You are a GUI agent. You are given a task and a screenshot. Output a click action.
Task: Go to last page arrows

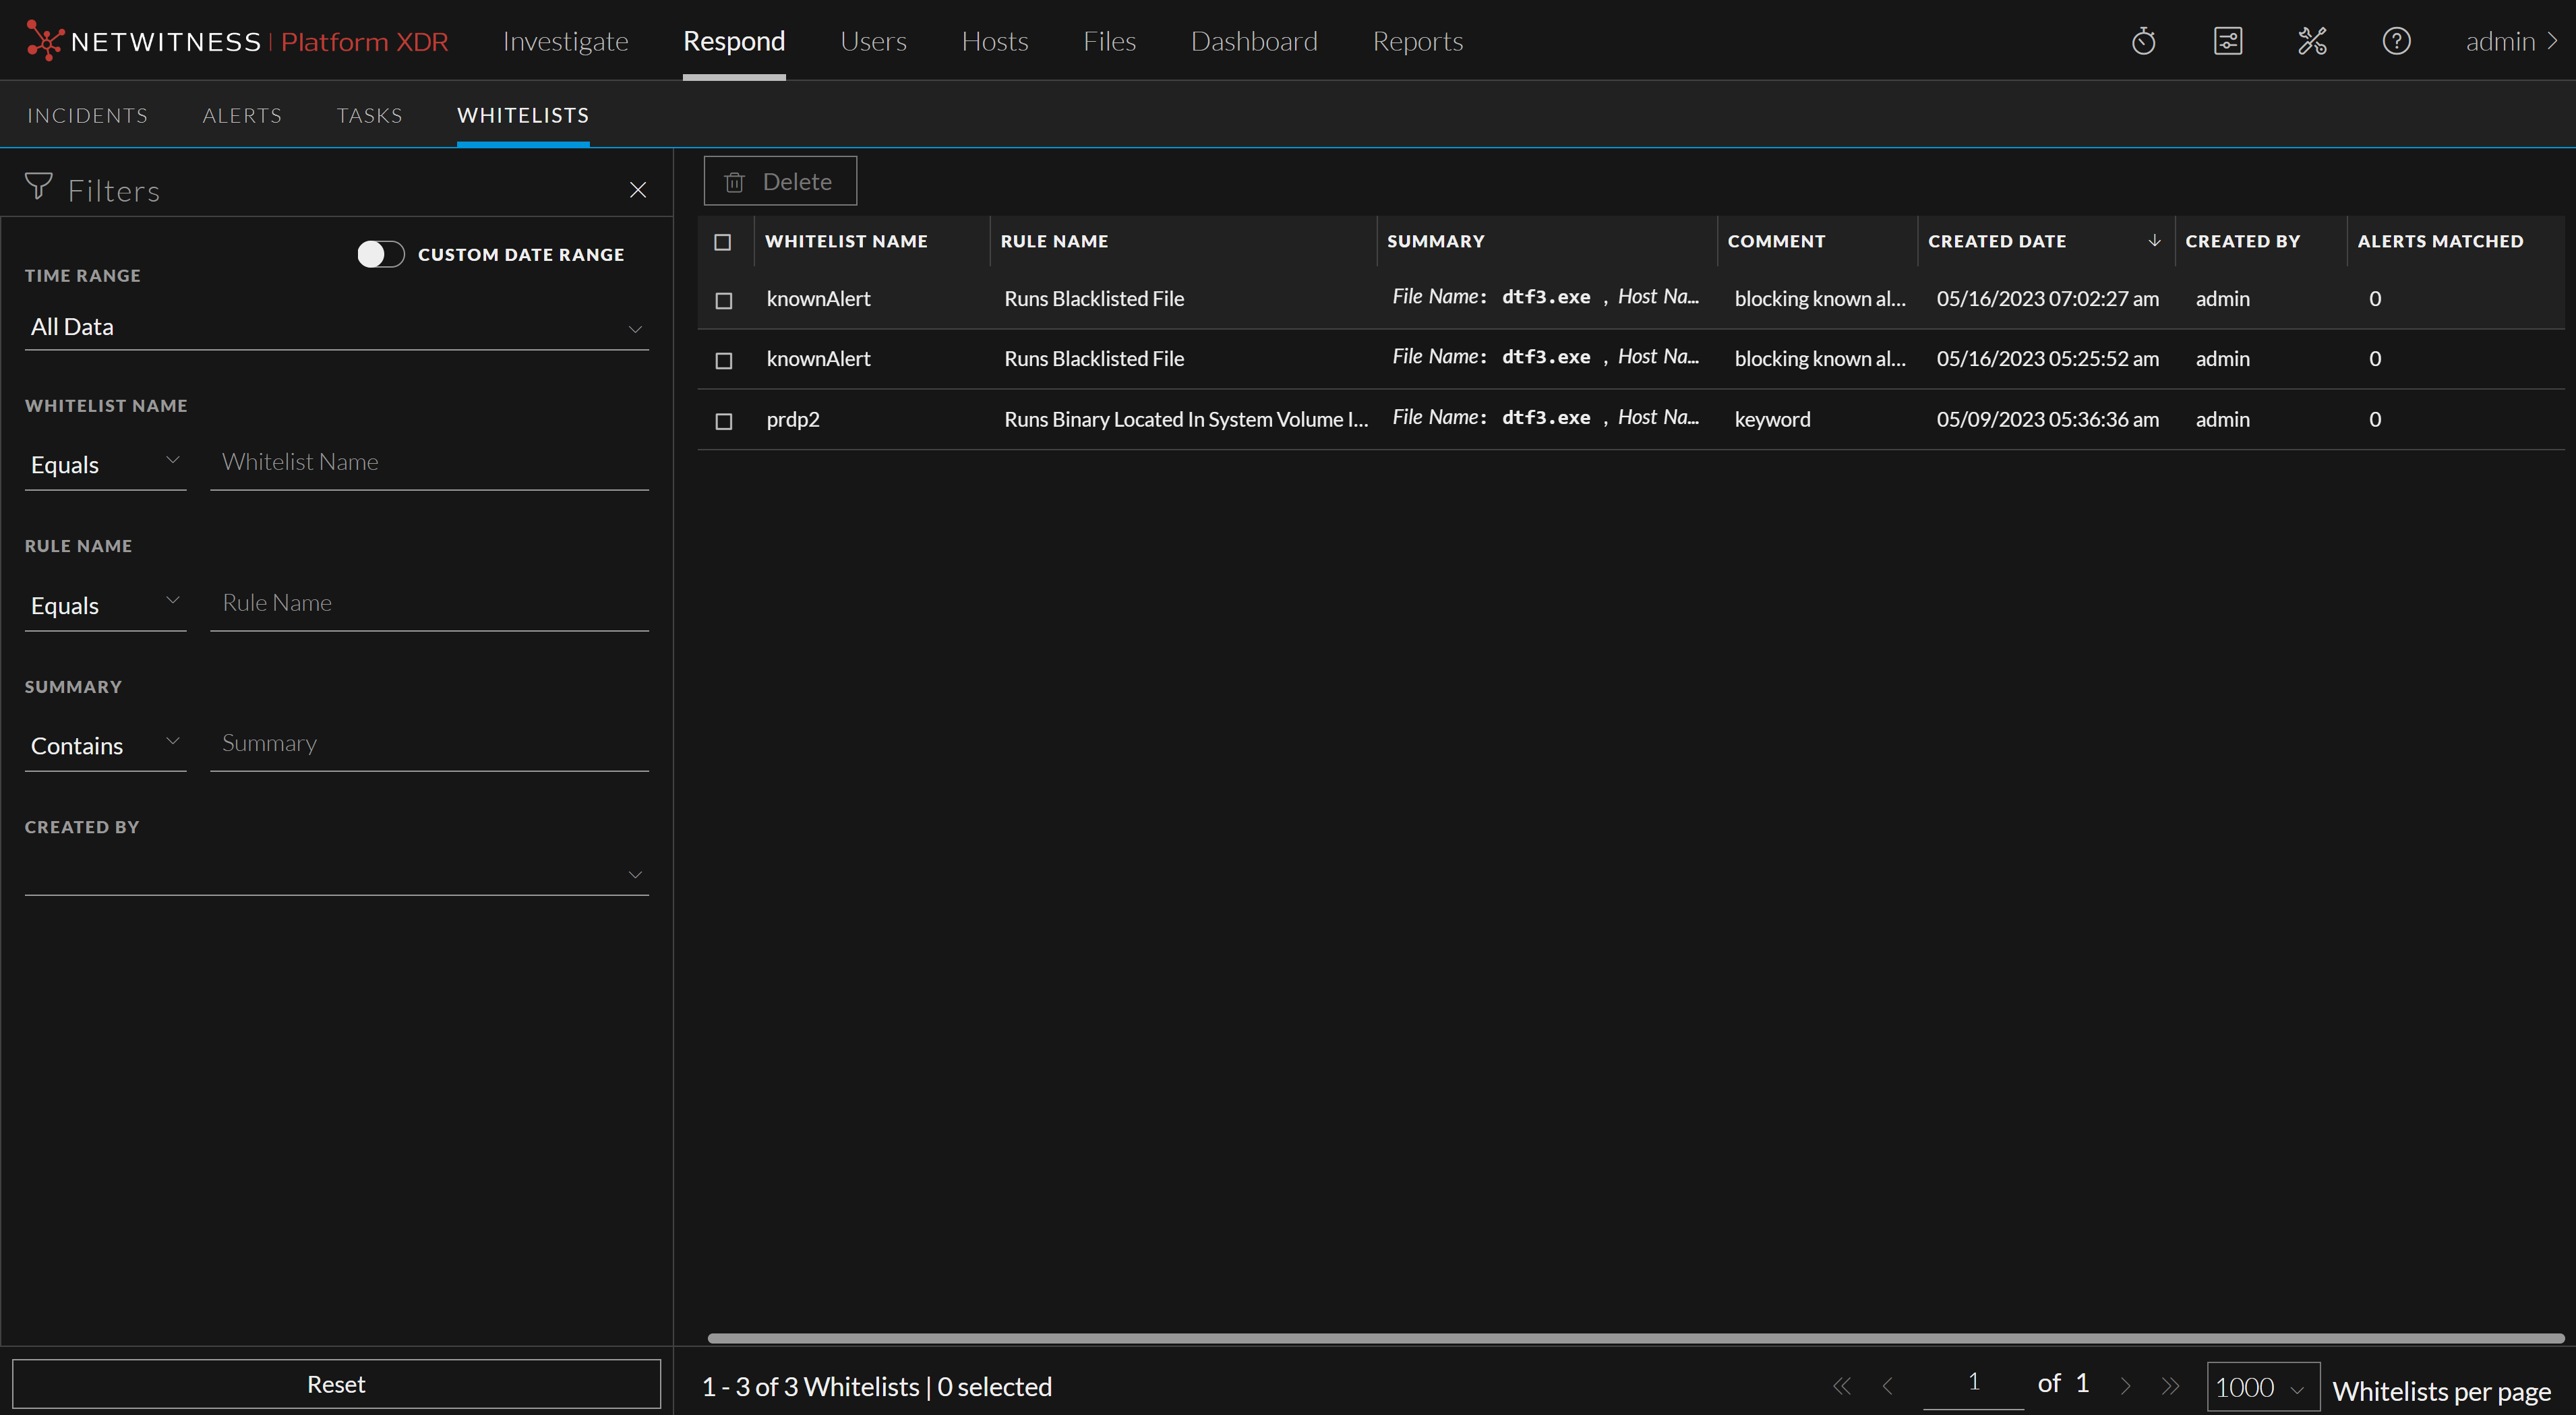2170,1385
